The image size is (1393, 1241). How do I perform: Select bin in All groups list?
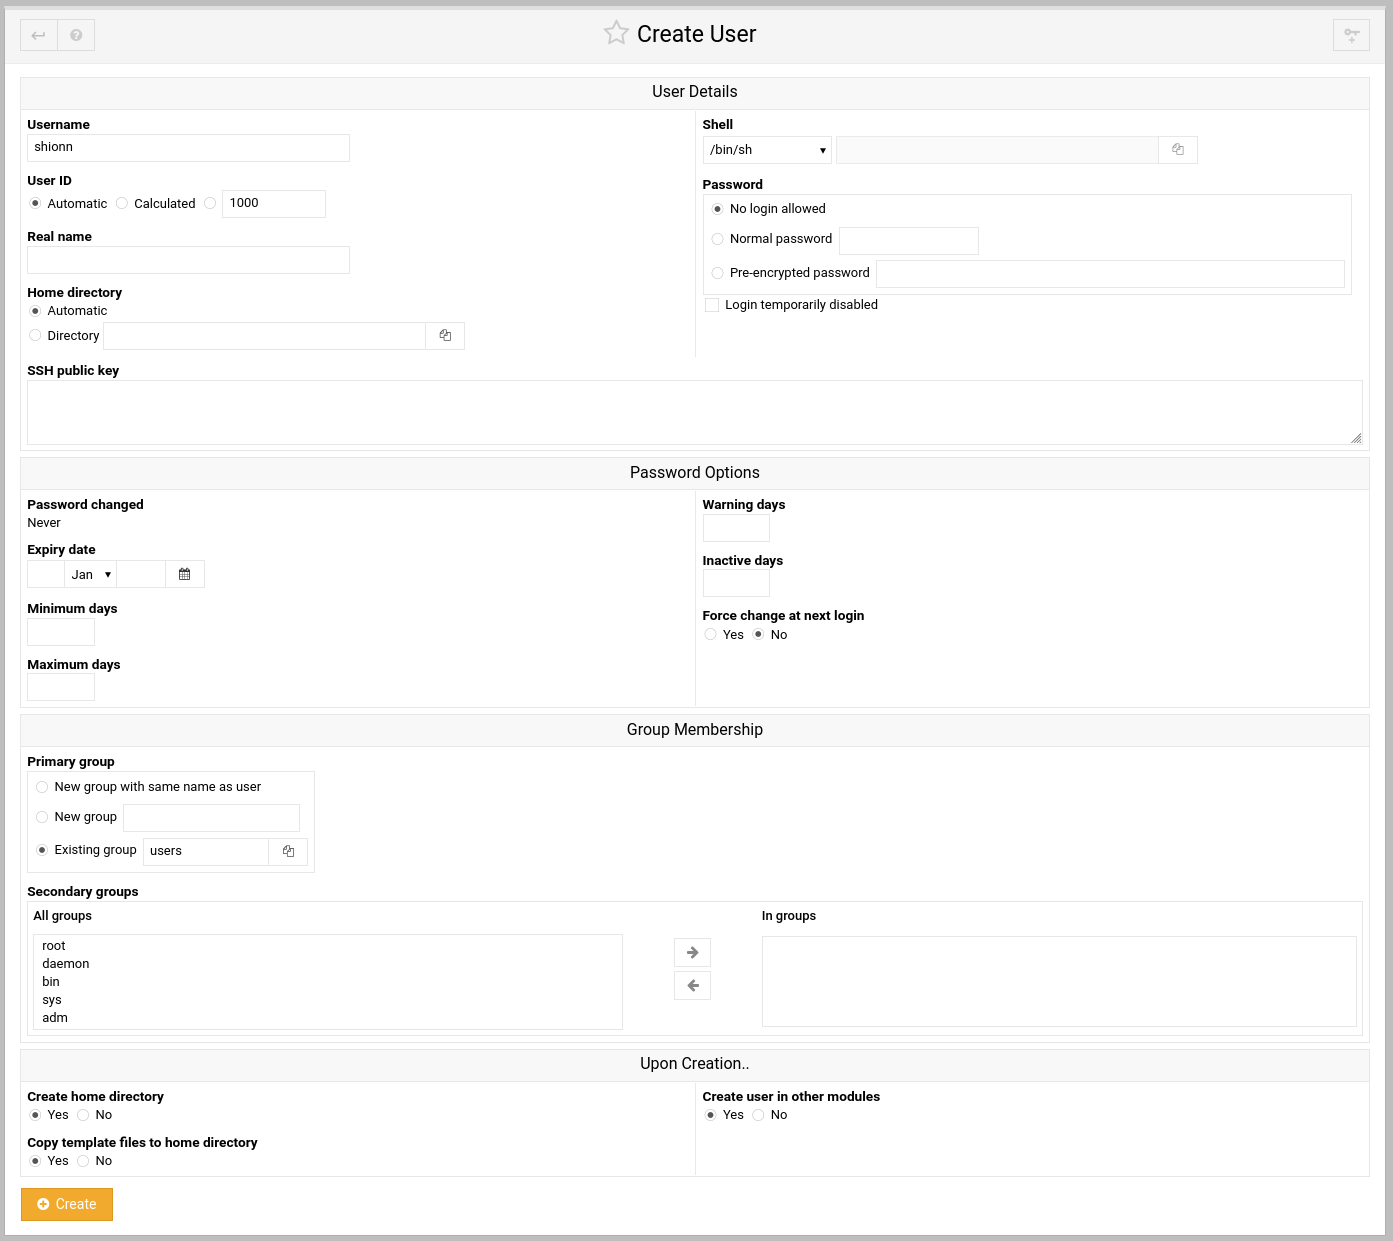tap(328, 982)
